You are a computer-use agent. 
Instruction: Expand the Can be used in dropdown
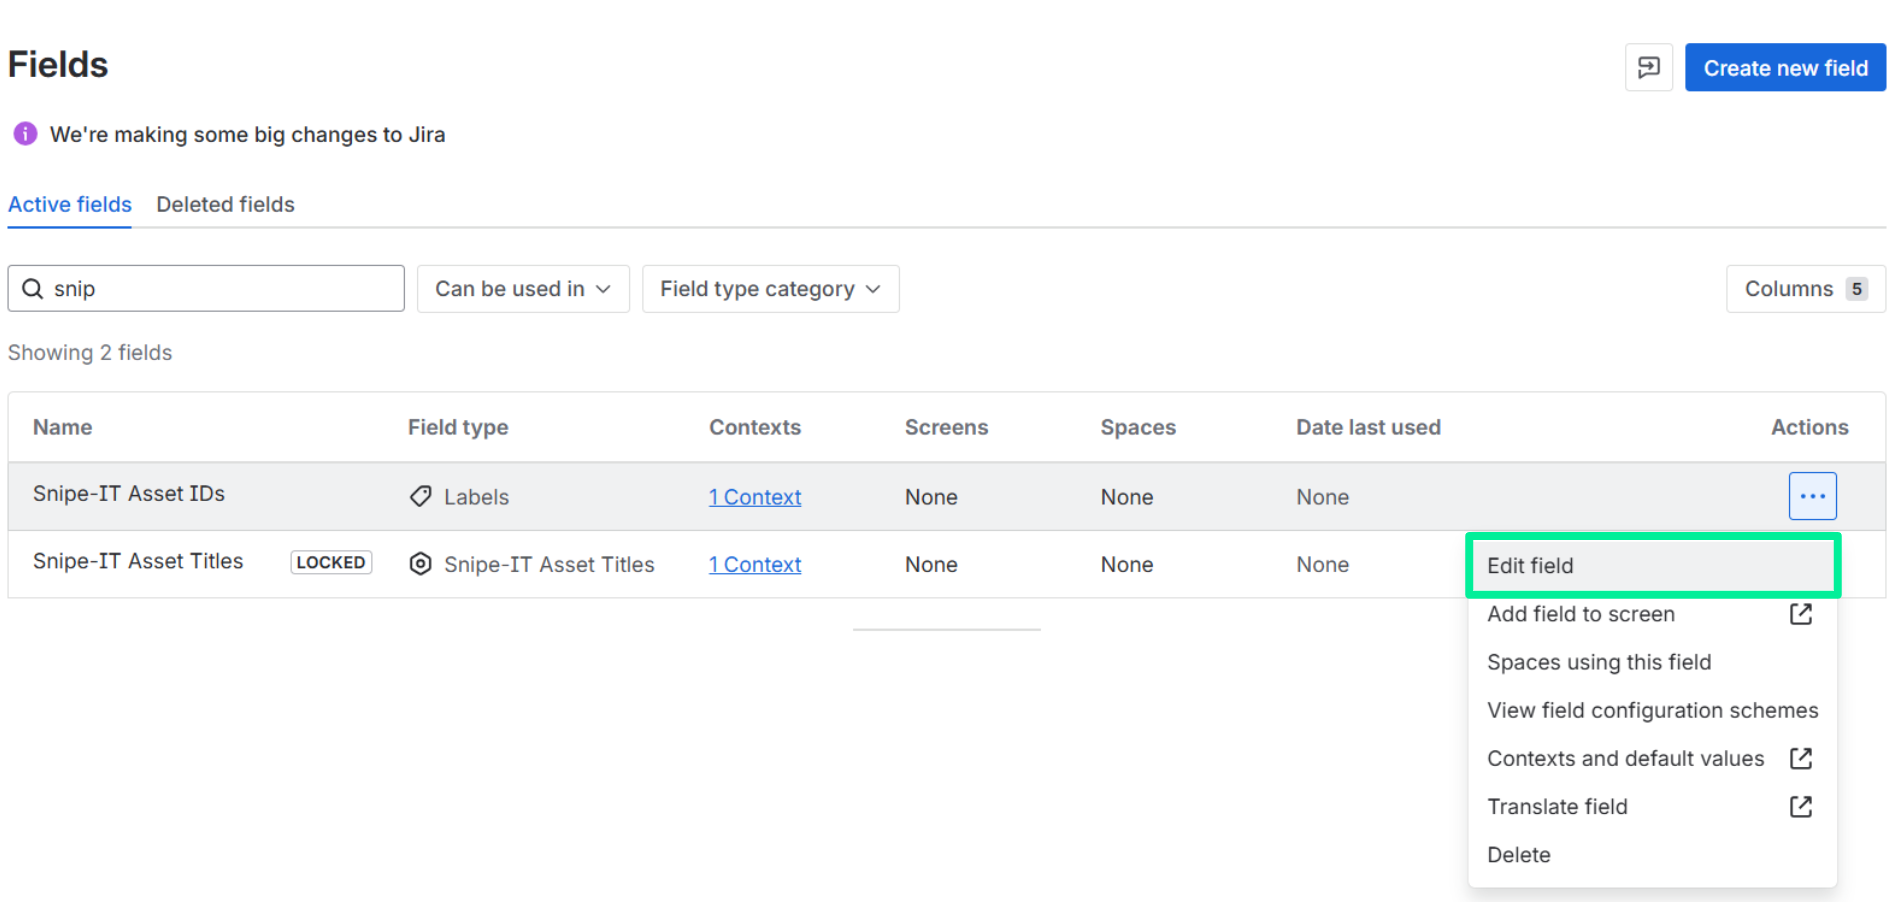pos(522,289)
